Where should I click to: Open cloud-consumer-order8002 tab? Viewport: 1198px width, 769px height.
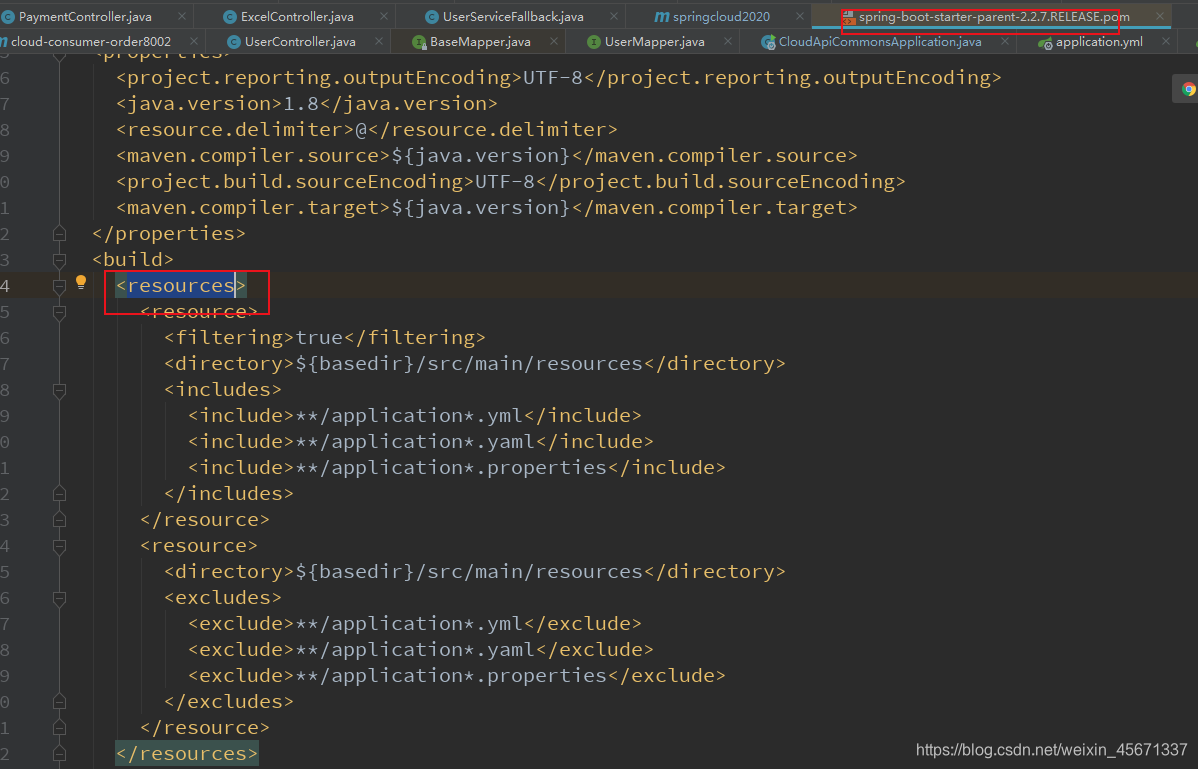[x=91, y=41]
